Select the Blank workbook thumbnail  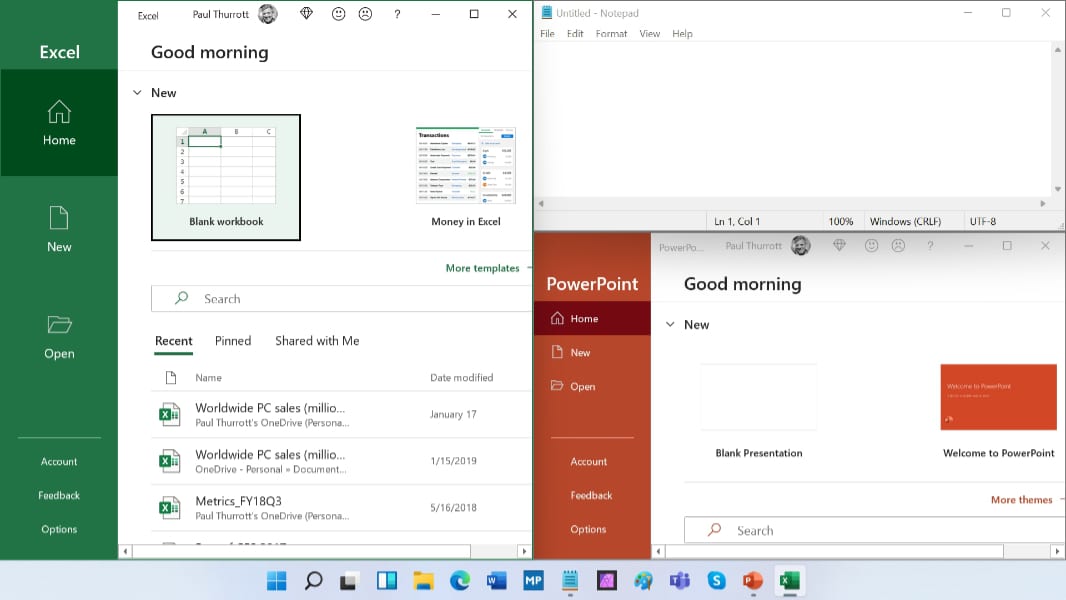[226, 177]
